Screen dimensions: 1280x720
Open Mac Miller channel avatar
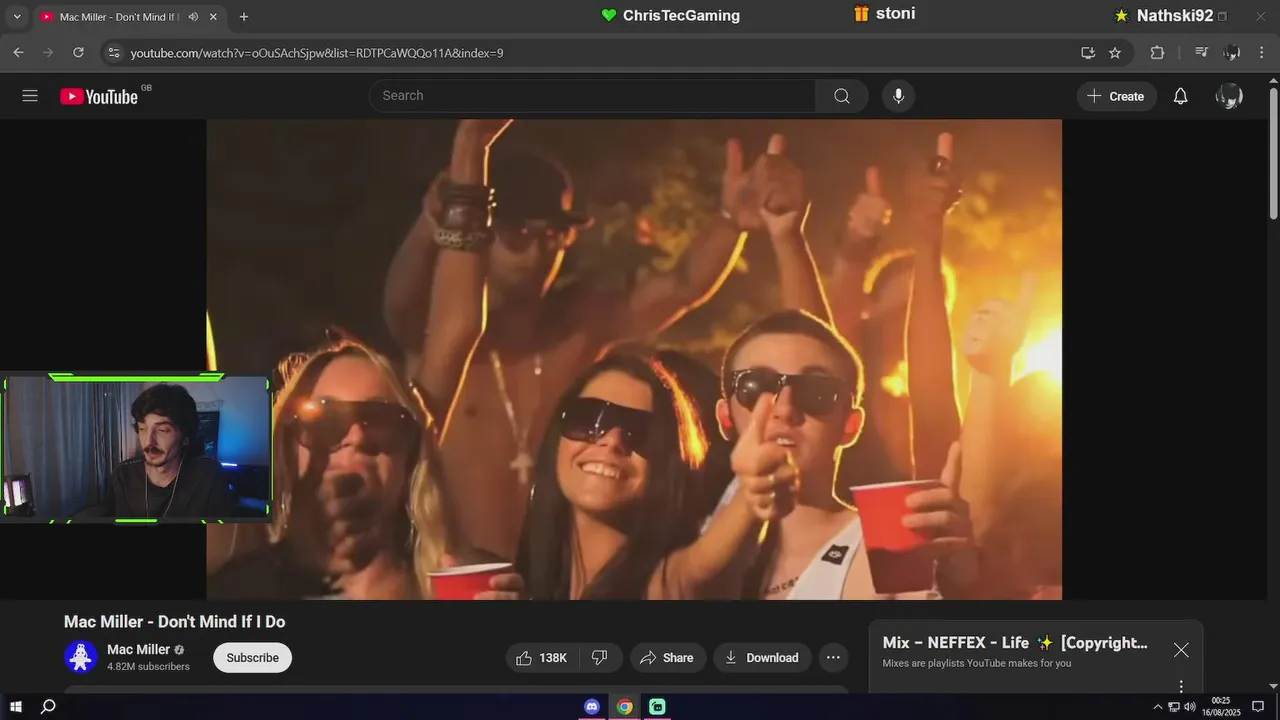(81, 657)
